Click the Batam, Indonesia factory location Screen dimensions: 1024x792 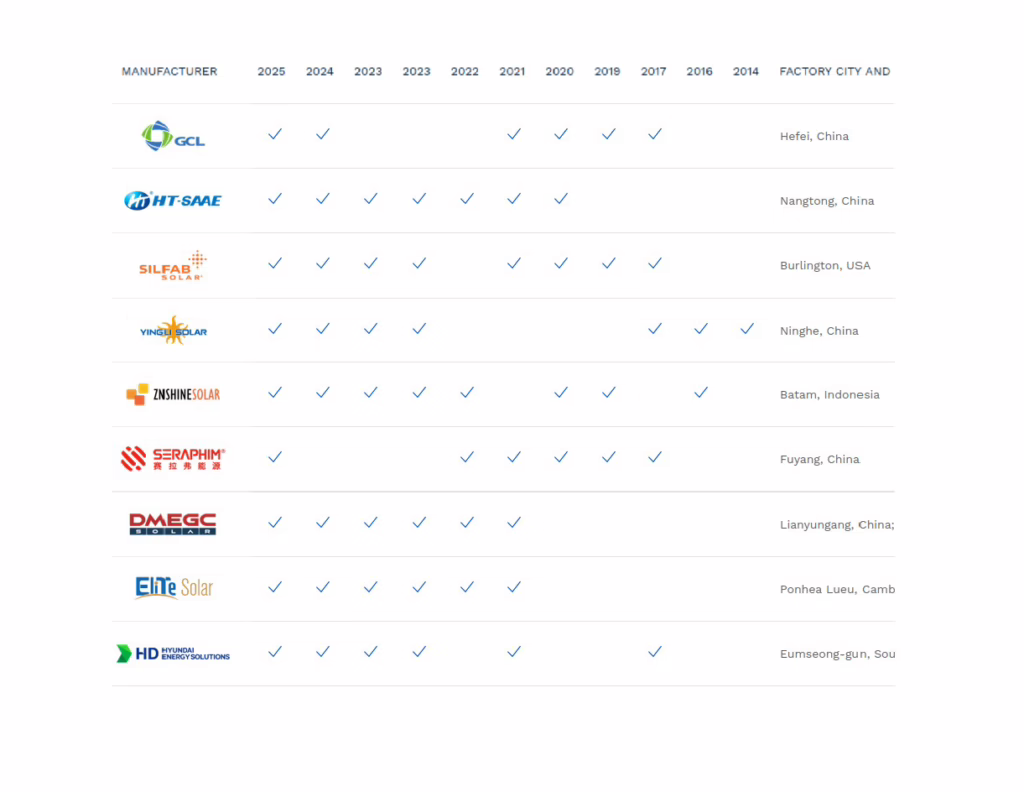[x=829, y=395]
